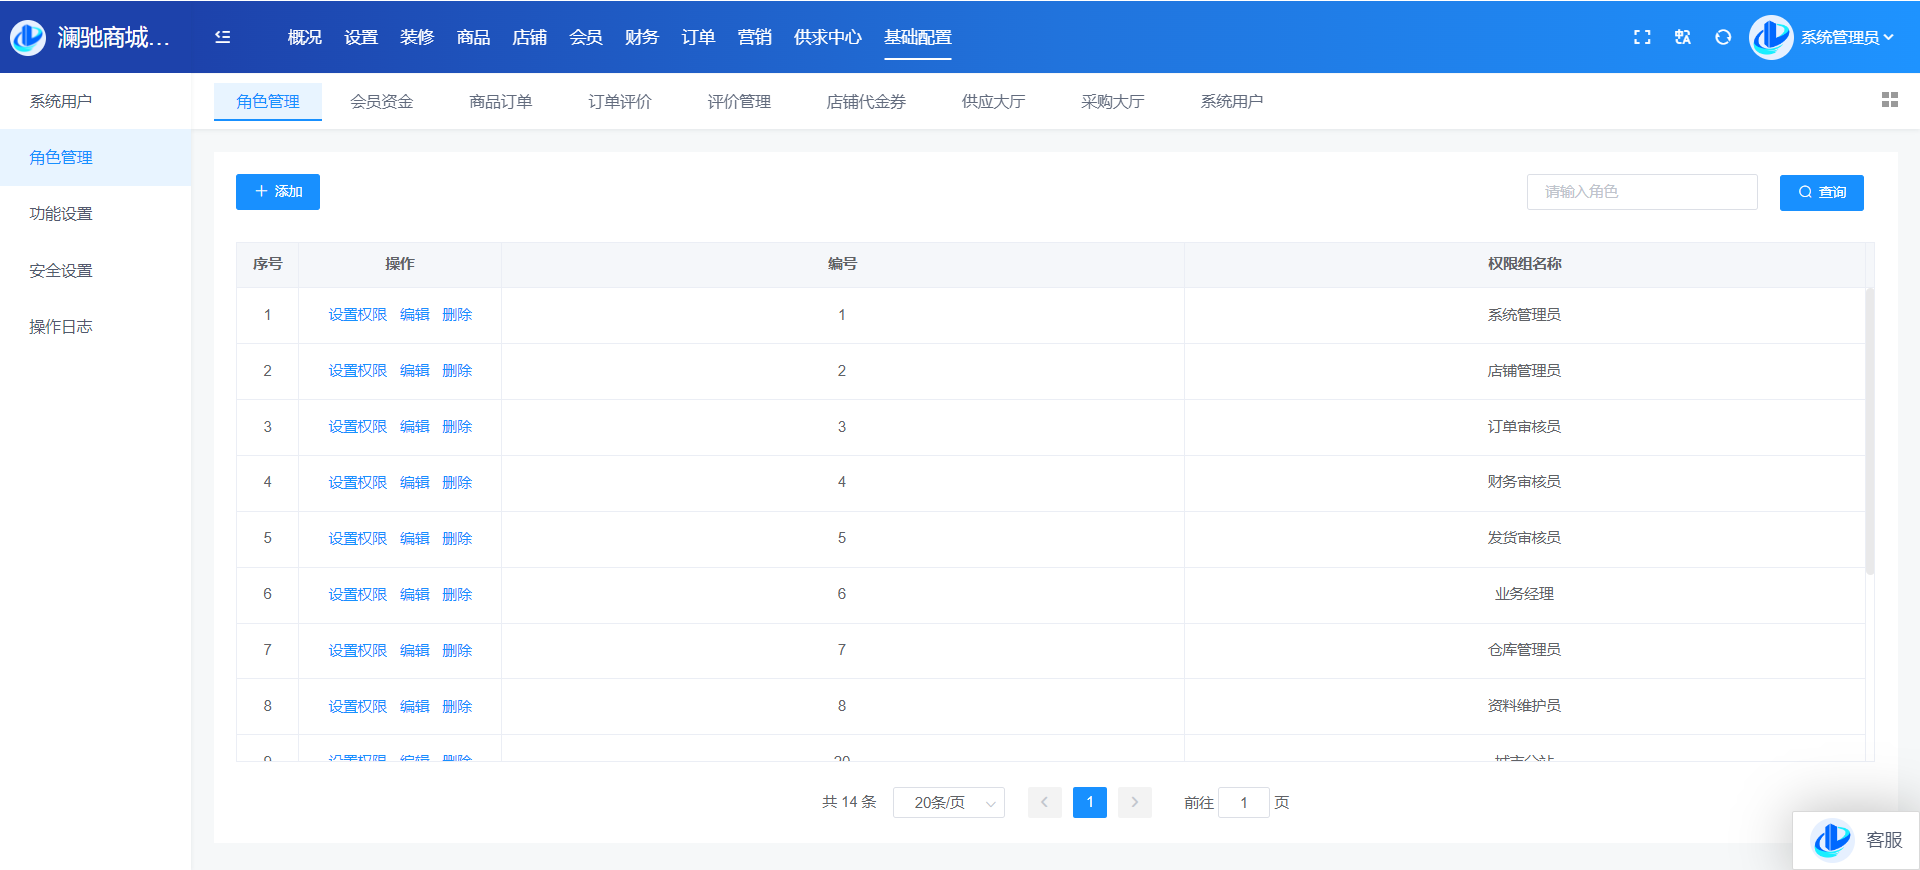Viewport: 1920px width, 870px height.
Task: Open the grid view icon beside tabs
Action: 1889,100
